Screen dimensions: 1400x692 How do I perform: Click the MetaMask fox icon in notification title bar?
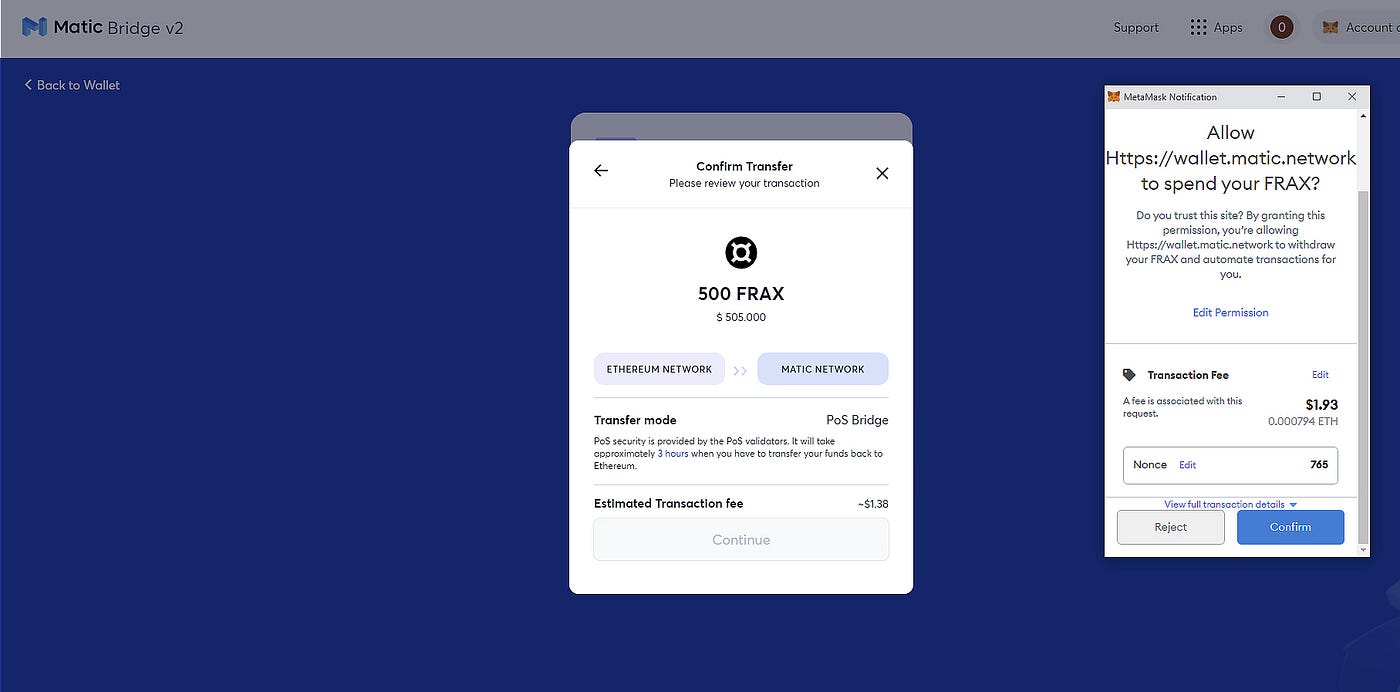[x=1114, y=97]
